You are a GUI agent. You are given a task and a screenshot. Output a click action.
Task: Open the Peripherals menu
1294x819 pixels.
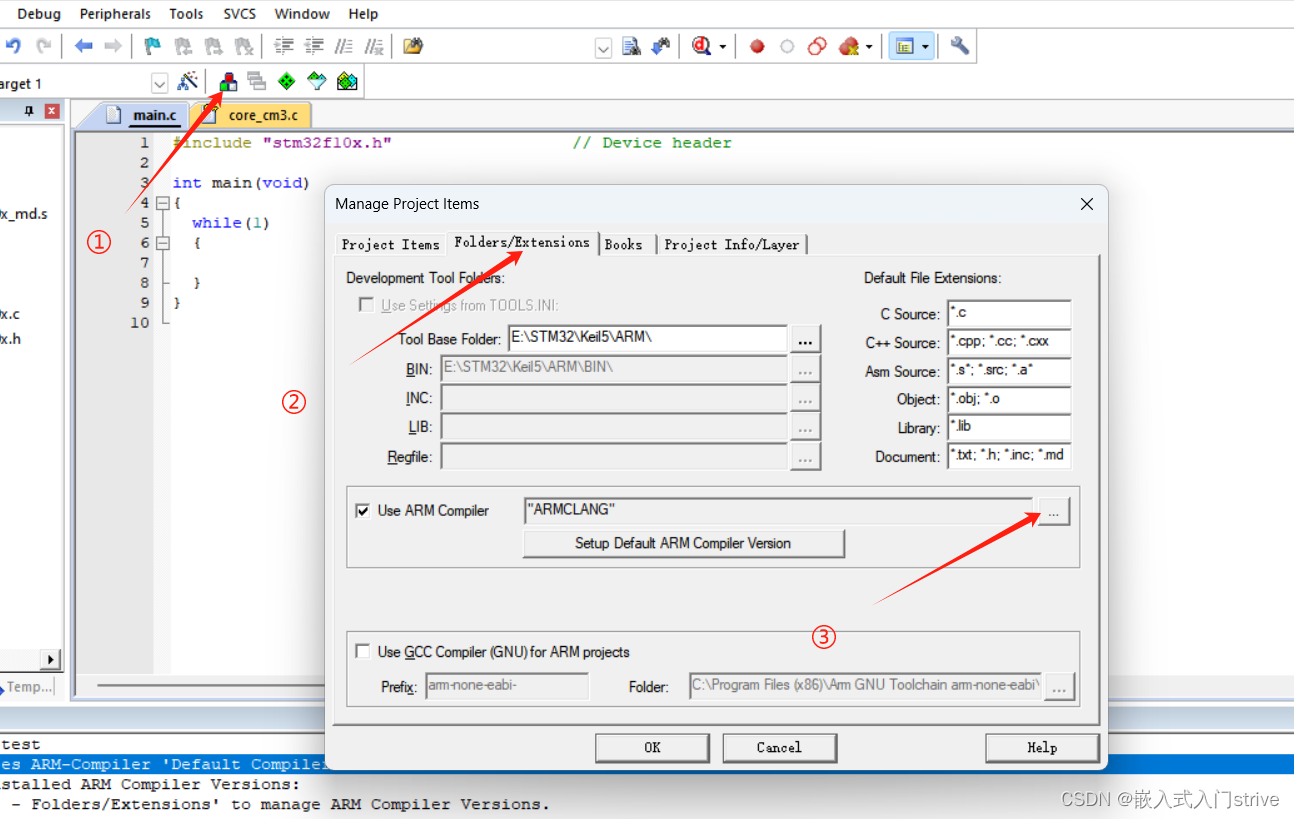pos(115,14)
